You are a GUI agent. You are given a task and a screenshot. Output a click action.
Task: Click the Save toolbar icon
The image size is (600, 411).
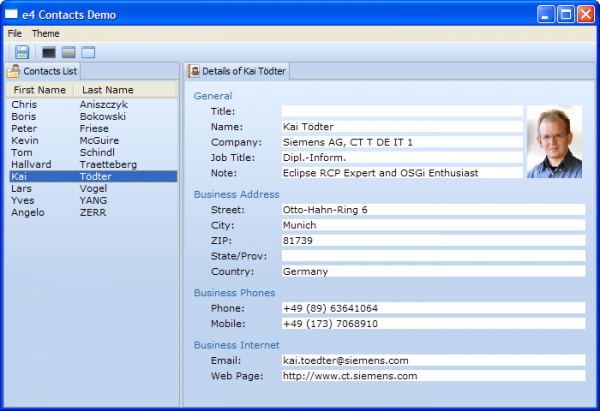(22, 52)
